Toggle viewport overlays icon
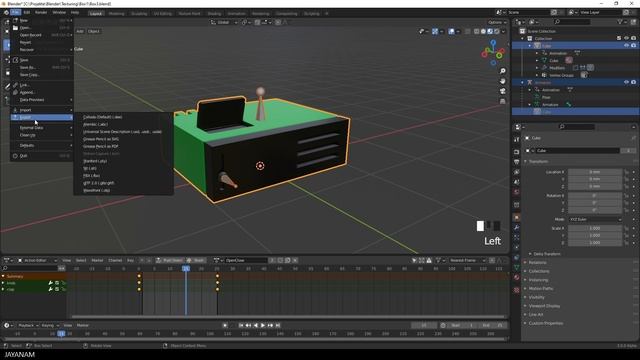The height and width of the screenshot is (360, 640). (x=451, y=31)
